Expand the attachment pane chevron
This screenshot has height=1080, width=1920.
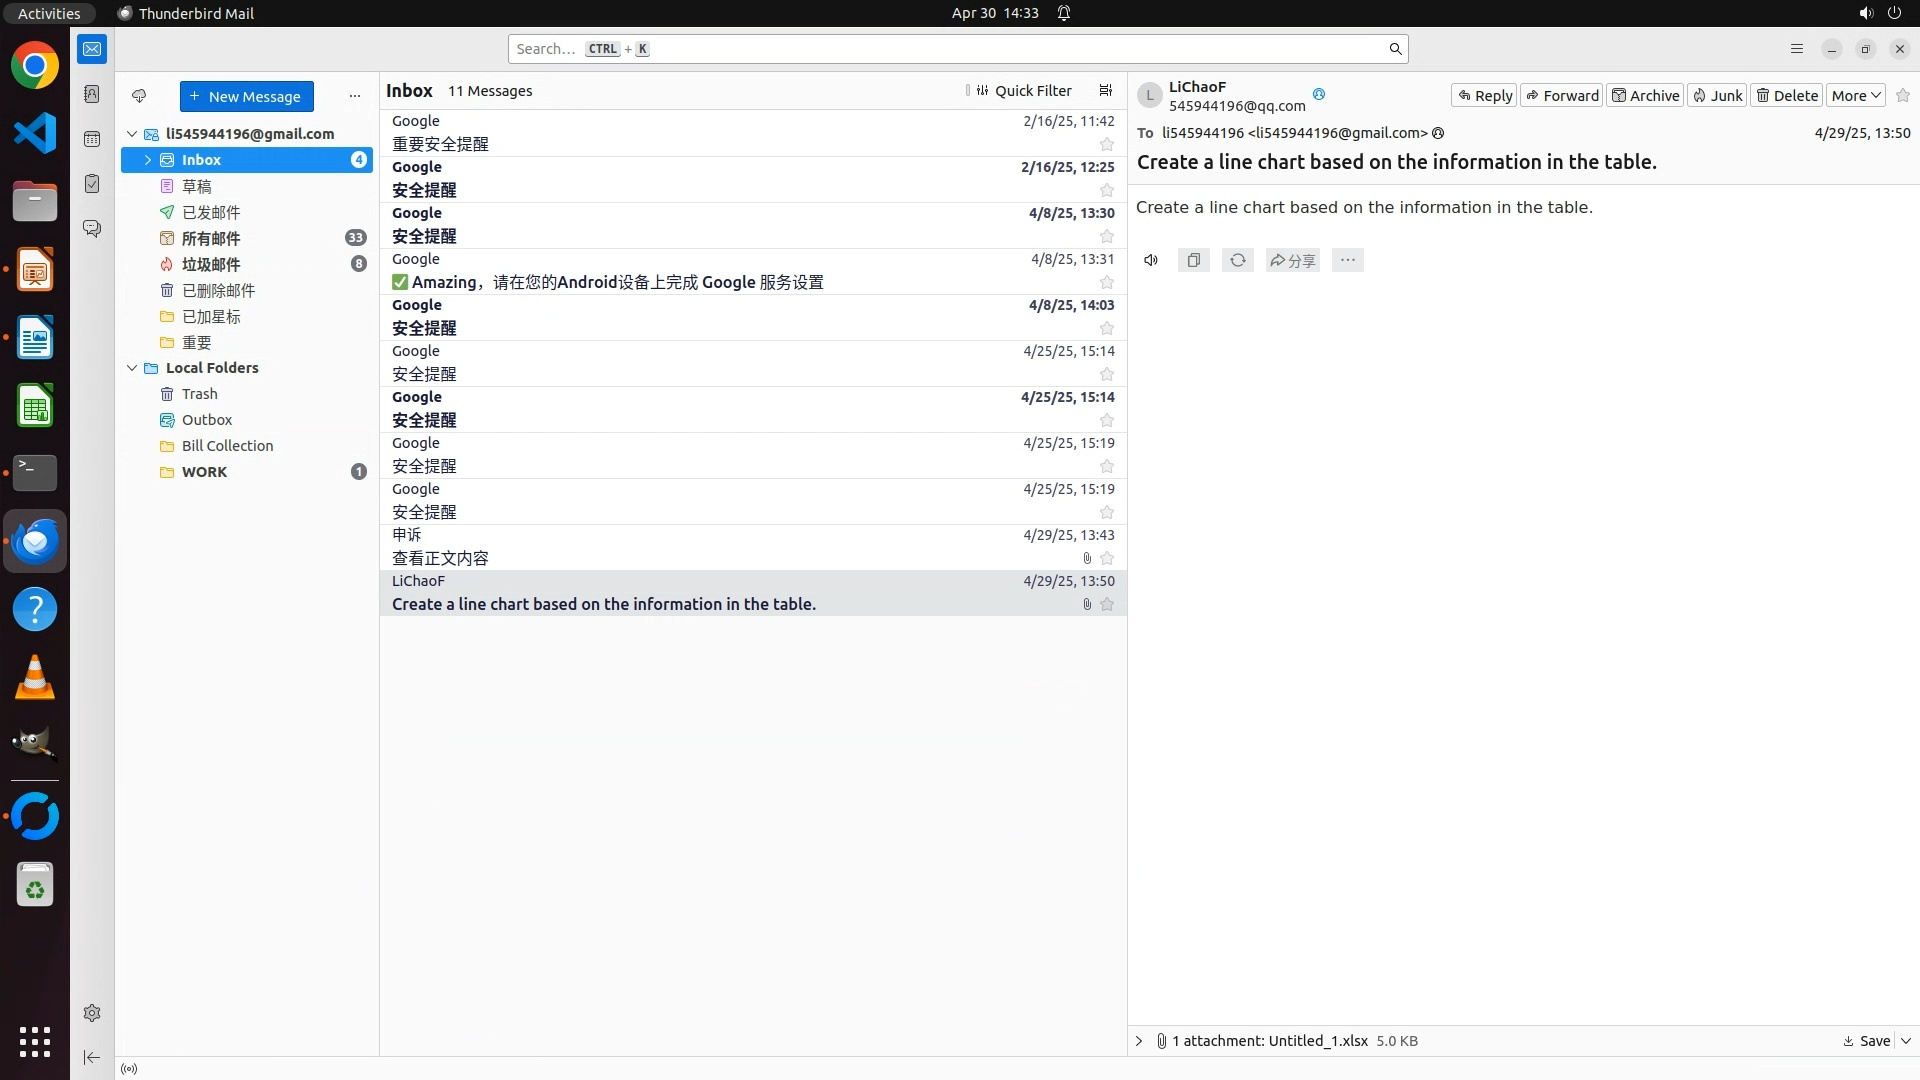(1139, 1041)
